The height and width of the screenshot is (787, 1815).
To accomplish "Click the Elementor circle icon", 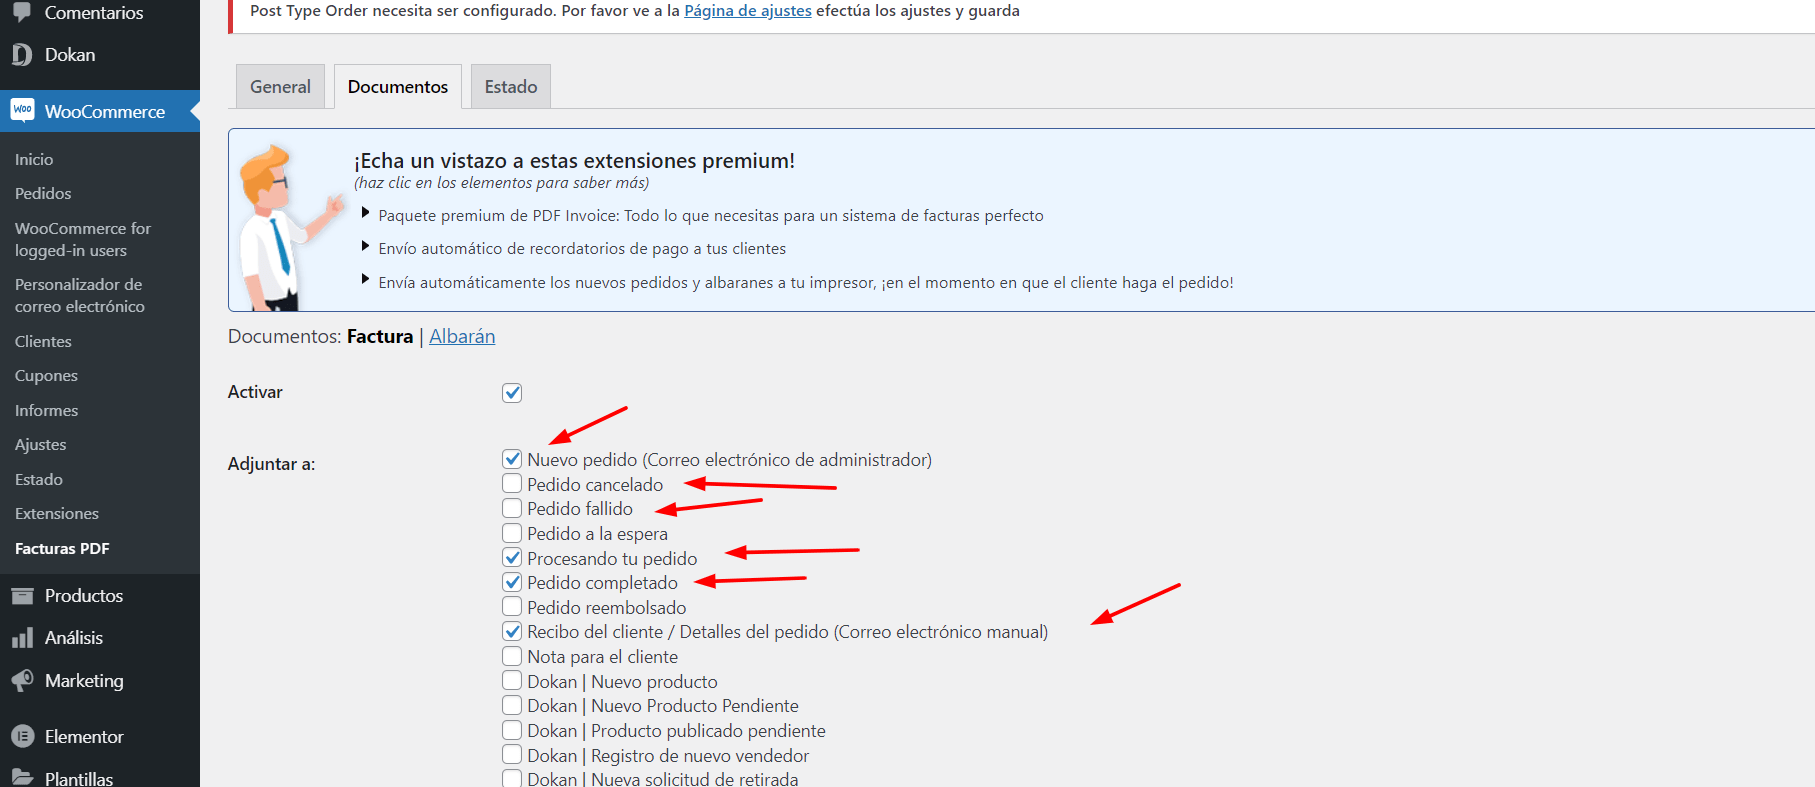I will [22, 737].
